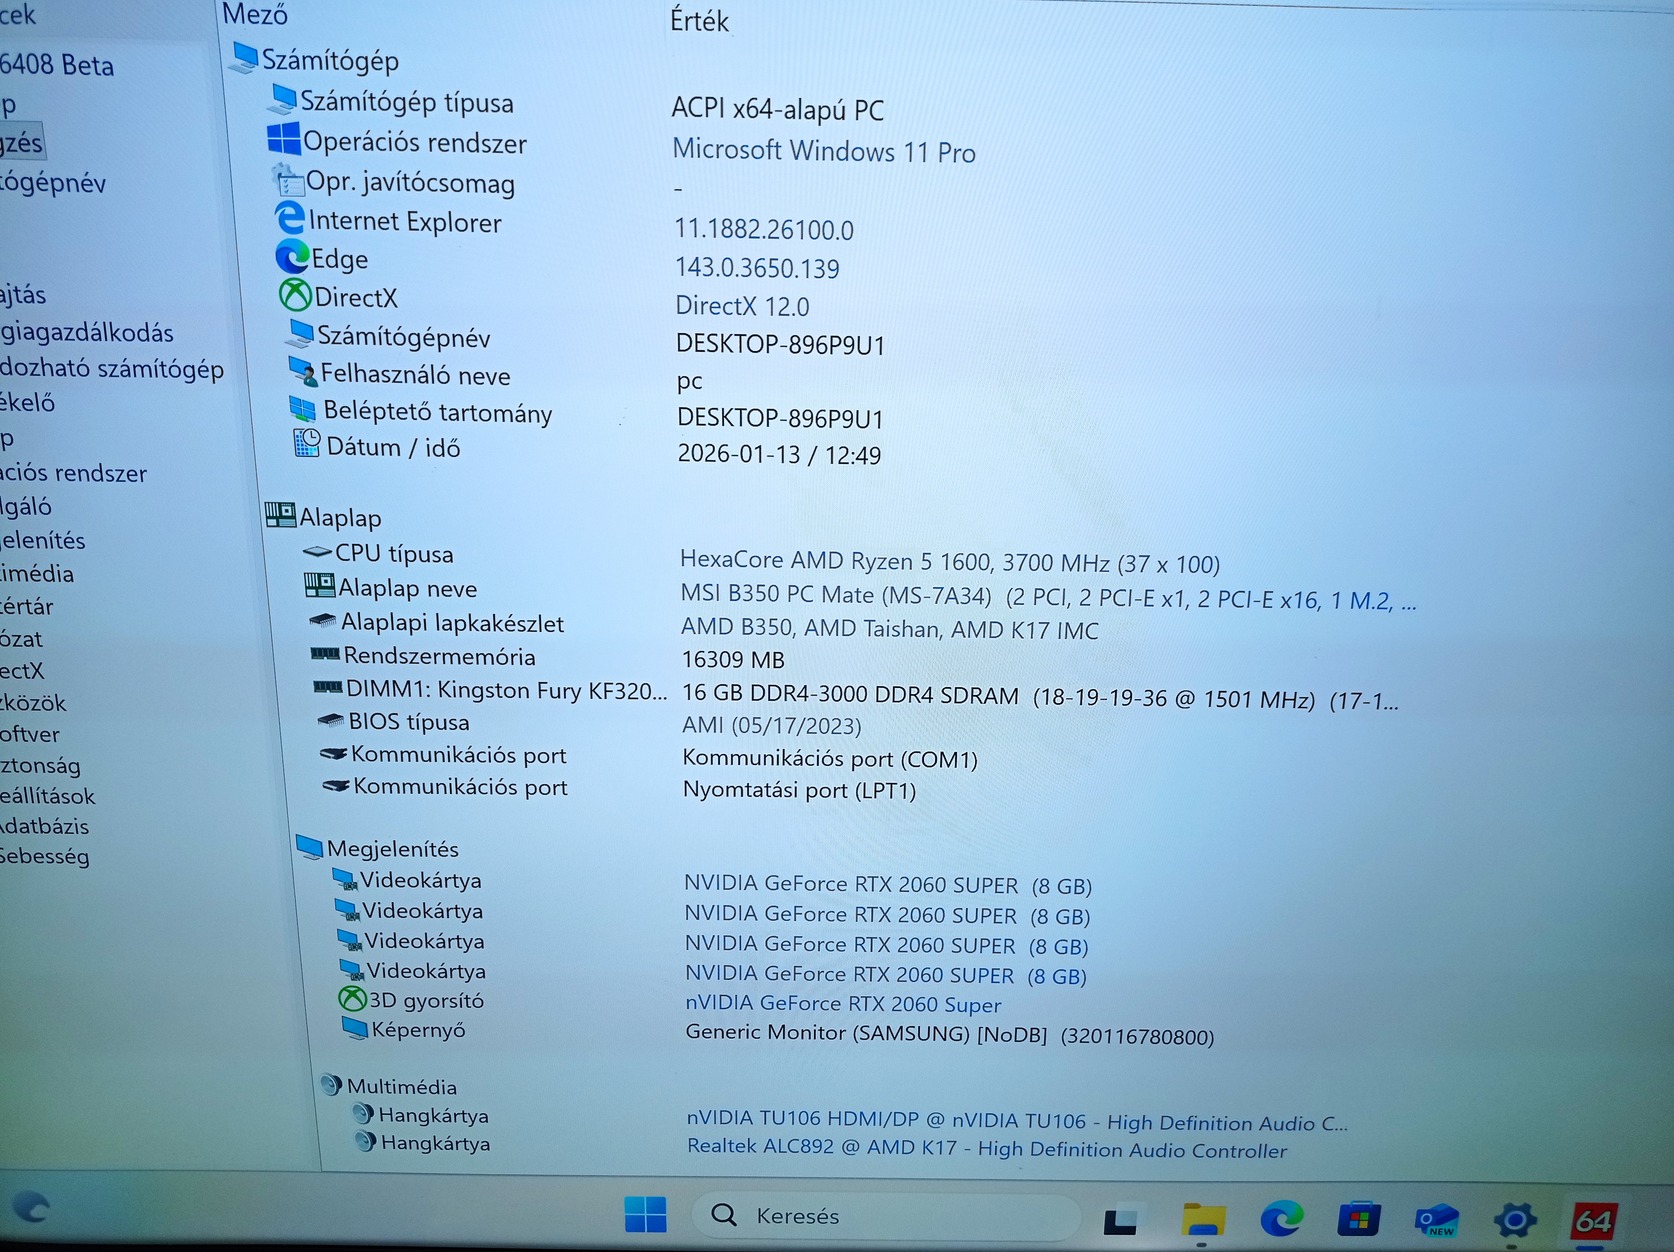Image resolution: width=1674 pixels, height=1252 pixels.
Task: Click the Hangkártya icon on the Realtek ALC892 row
Action: click(366, 1142)
